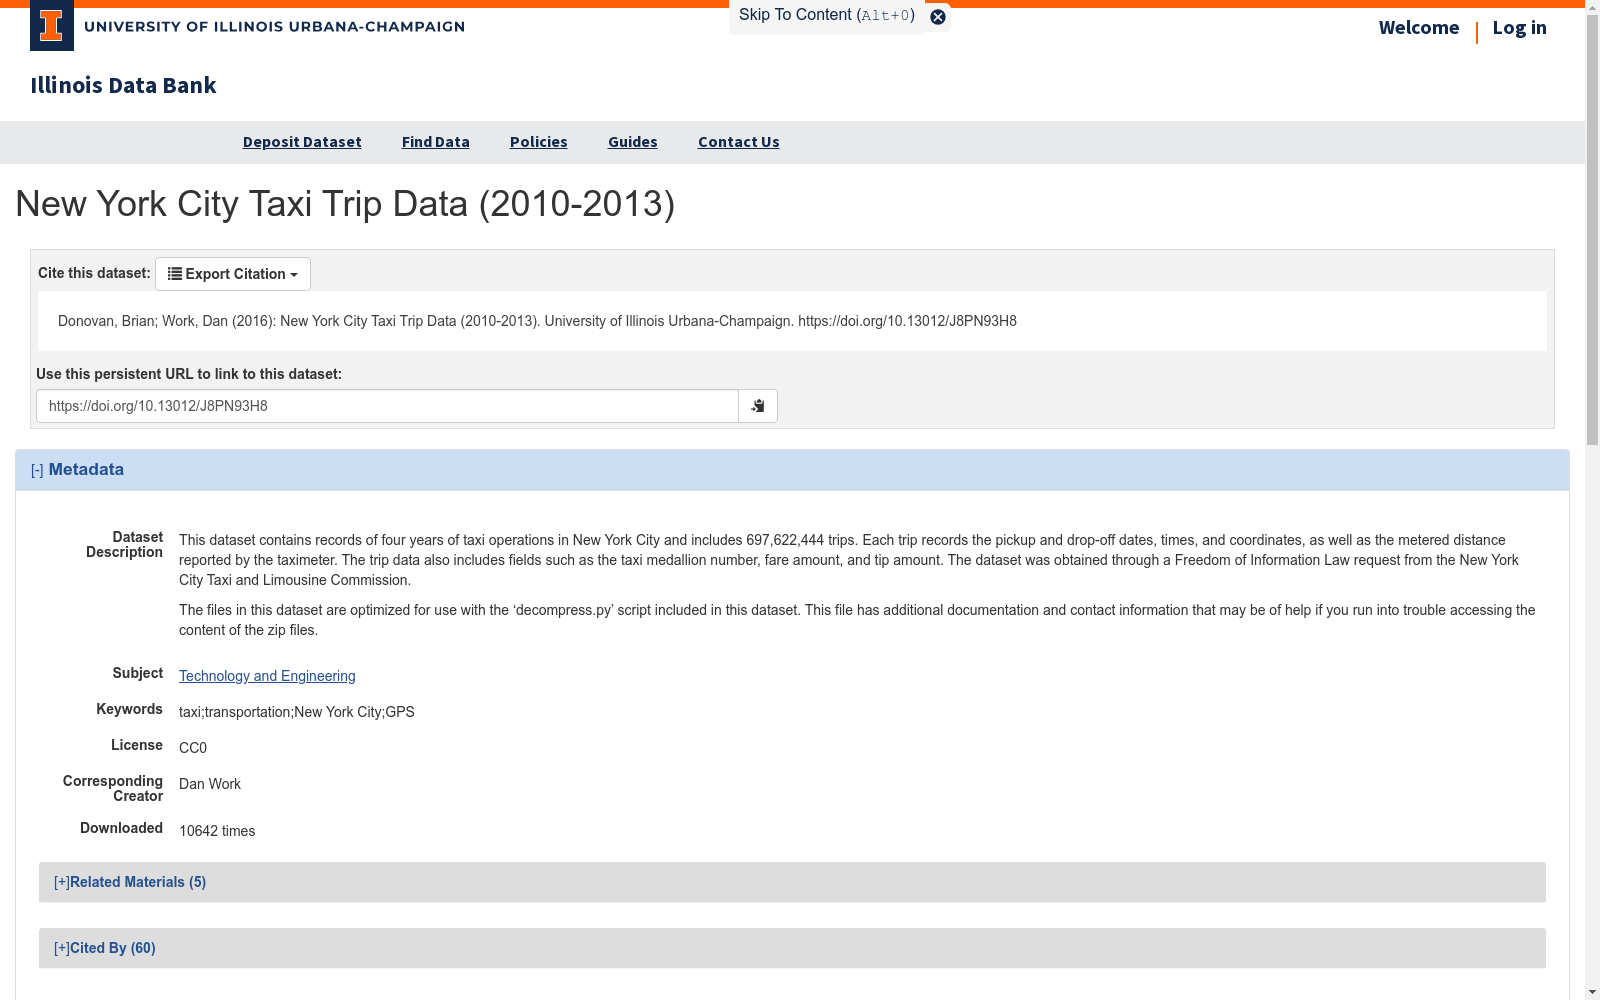Click the 'License' field label
Image resolution: width=1600 pixels, height=1000 pixels.
tap(137, 745)
